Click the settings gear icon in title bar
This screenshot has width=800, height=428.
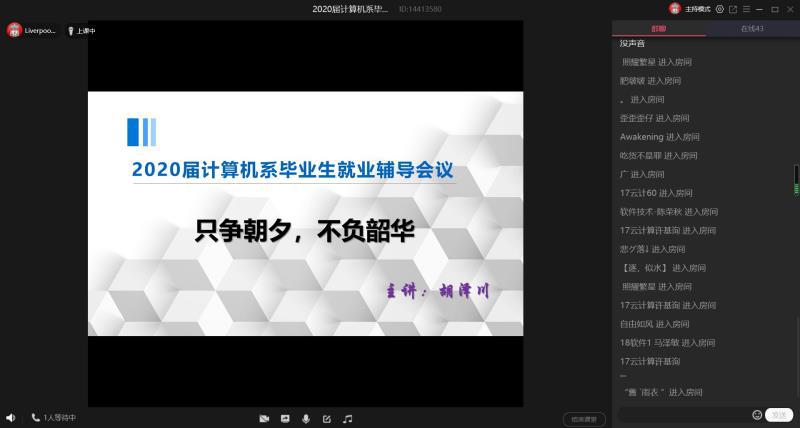(720, 9)
